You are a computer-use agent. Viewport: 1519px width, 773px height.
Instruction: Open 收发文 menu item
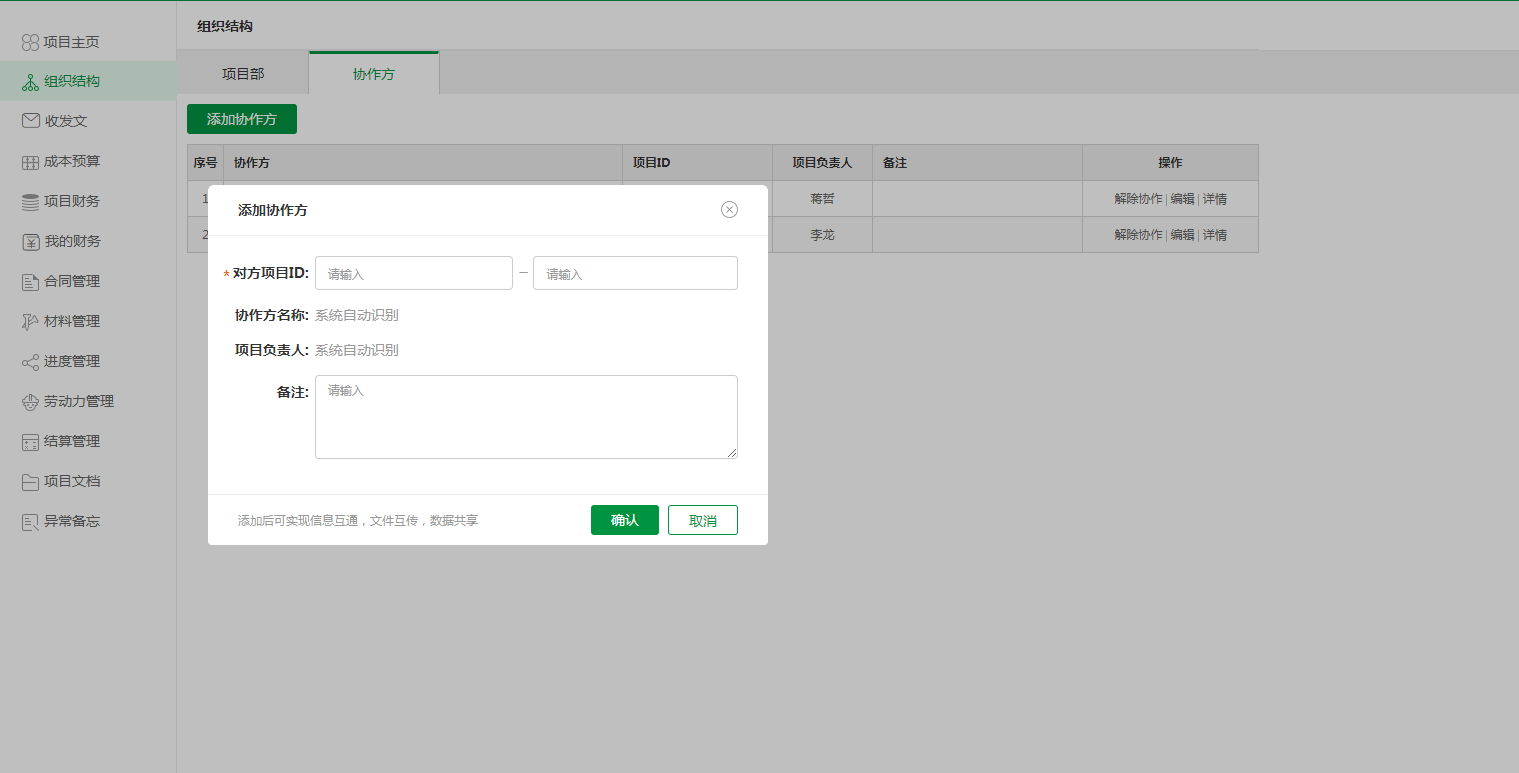[88, 121]
